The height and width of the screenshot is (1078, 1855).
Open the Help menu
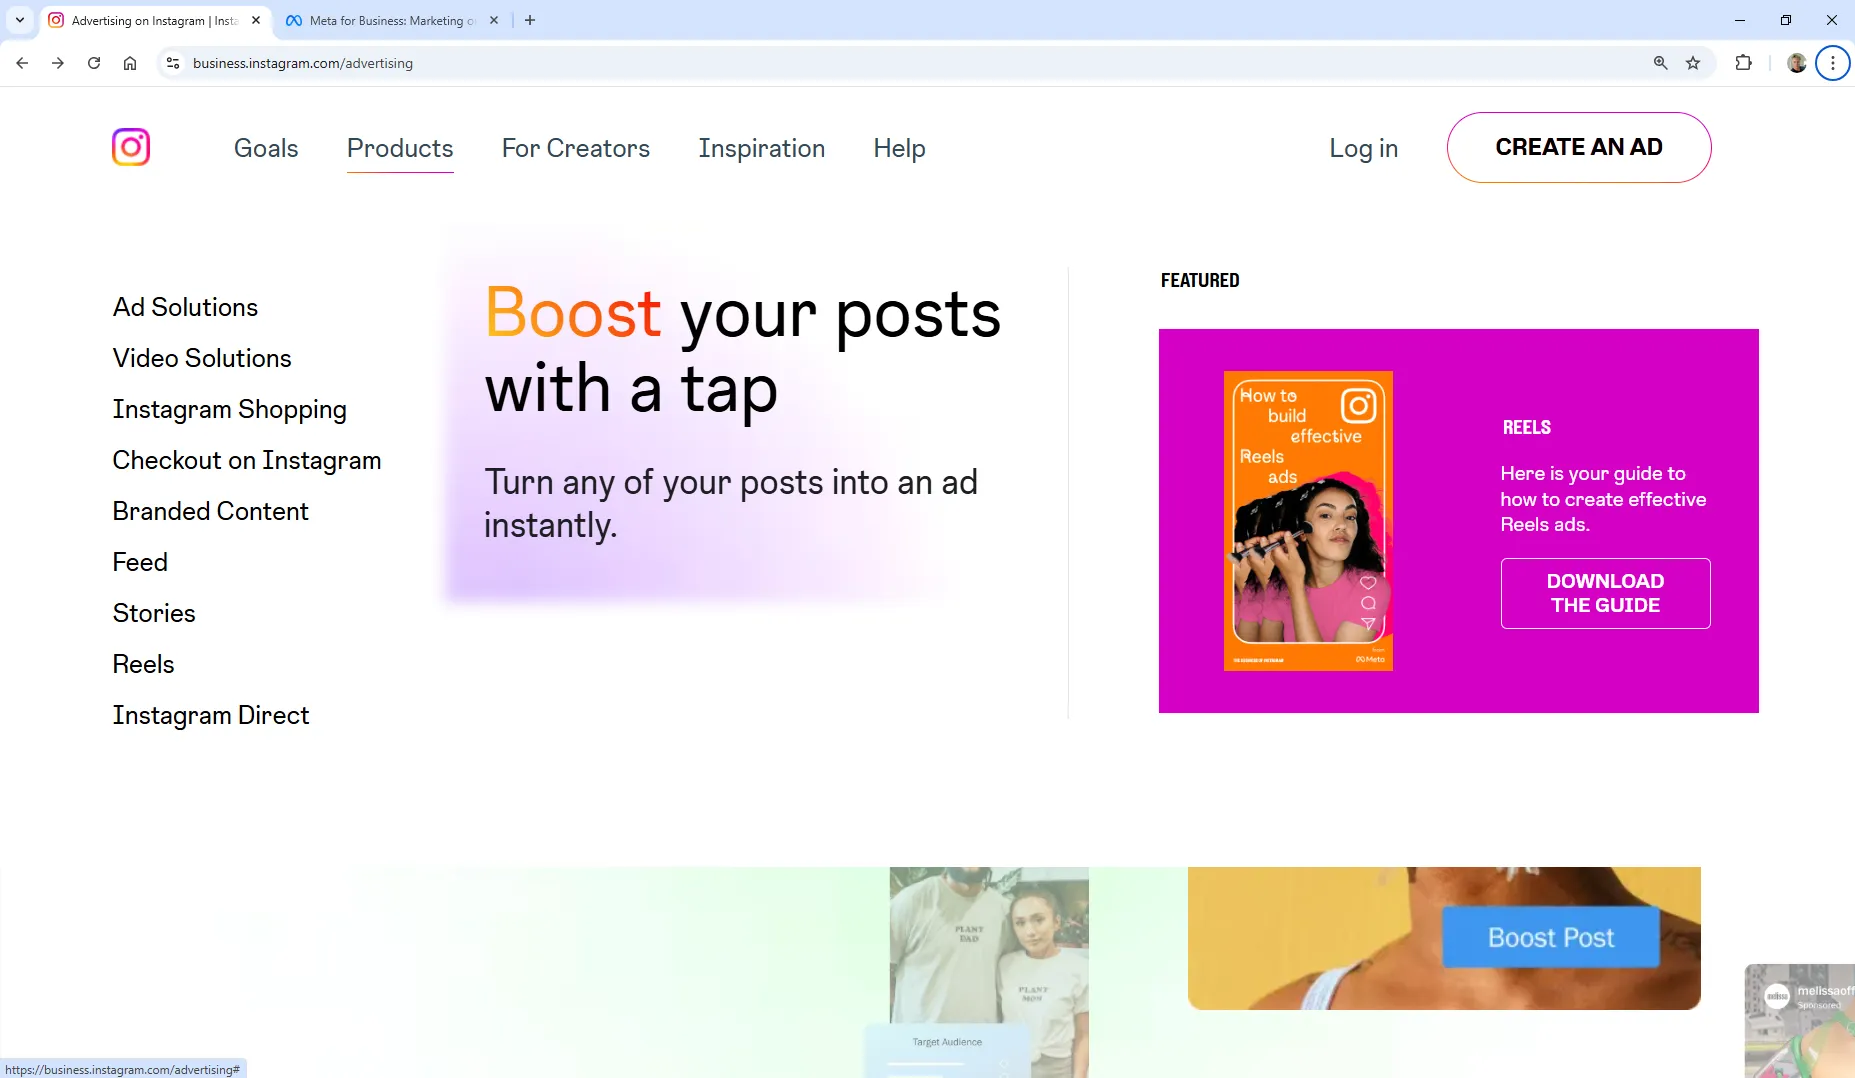point(899,148)
